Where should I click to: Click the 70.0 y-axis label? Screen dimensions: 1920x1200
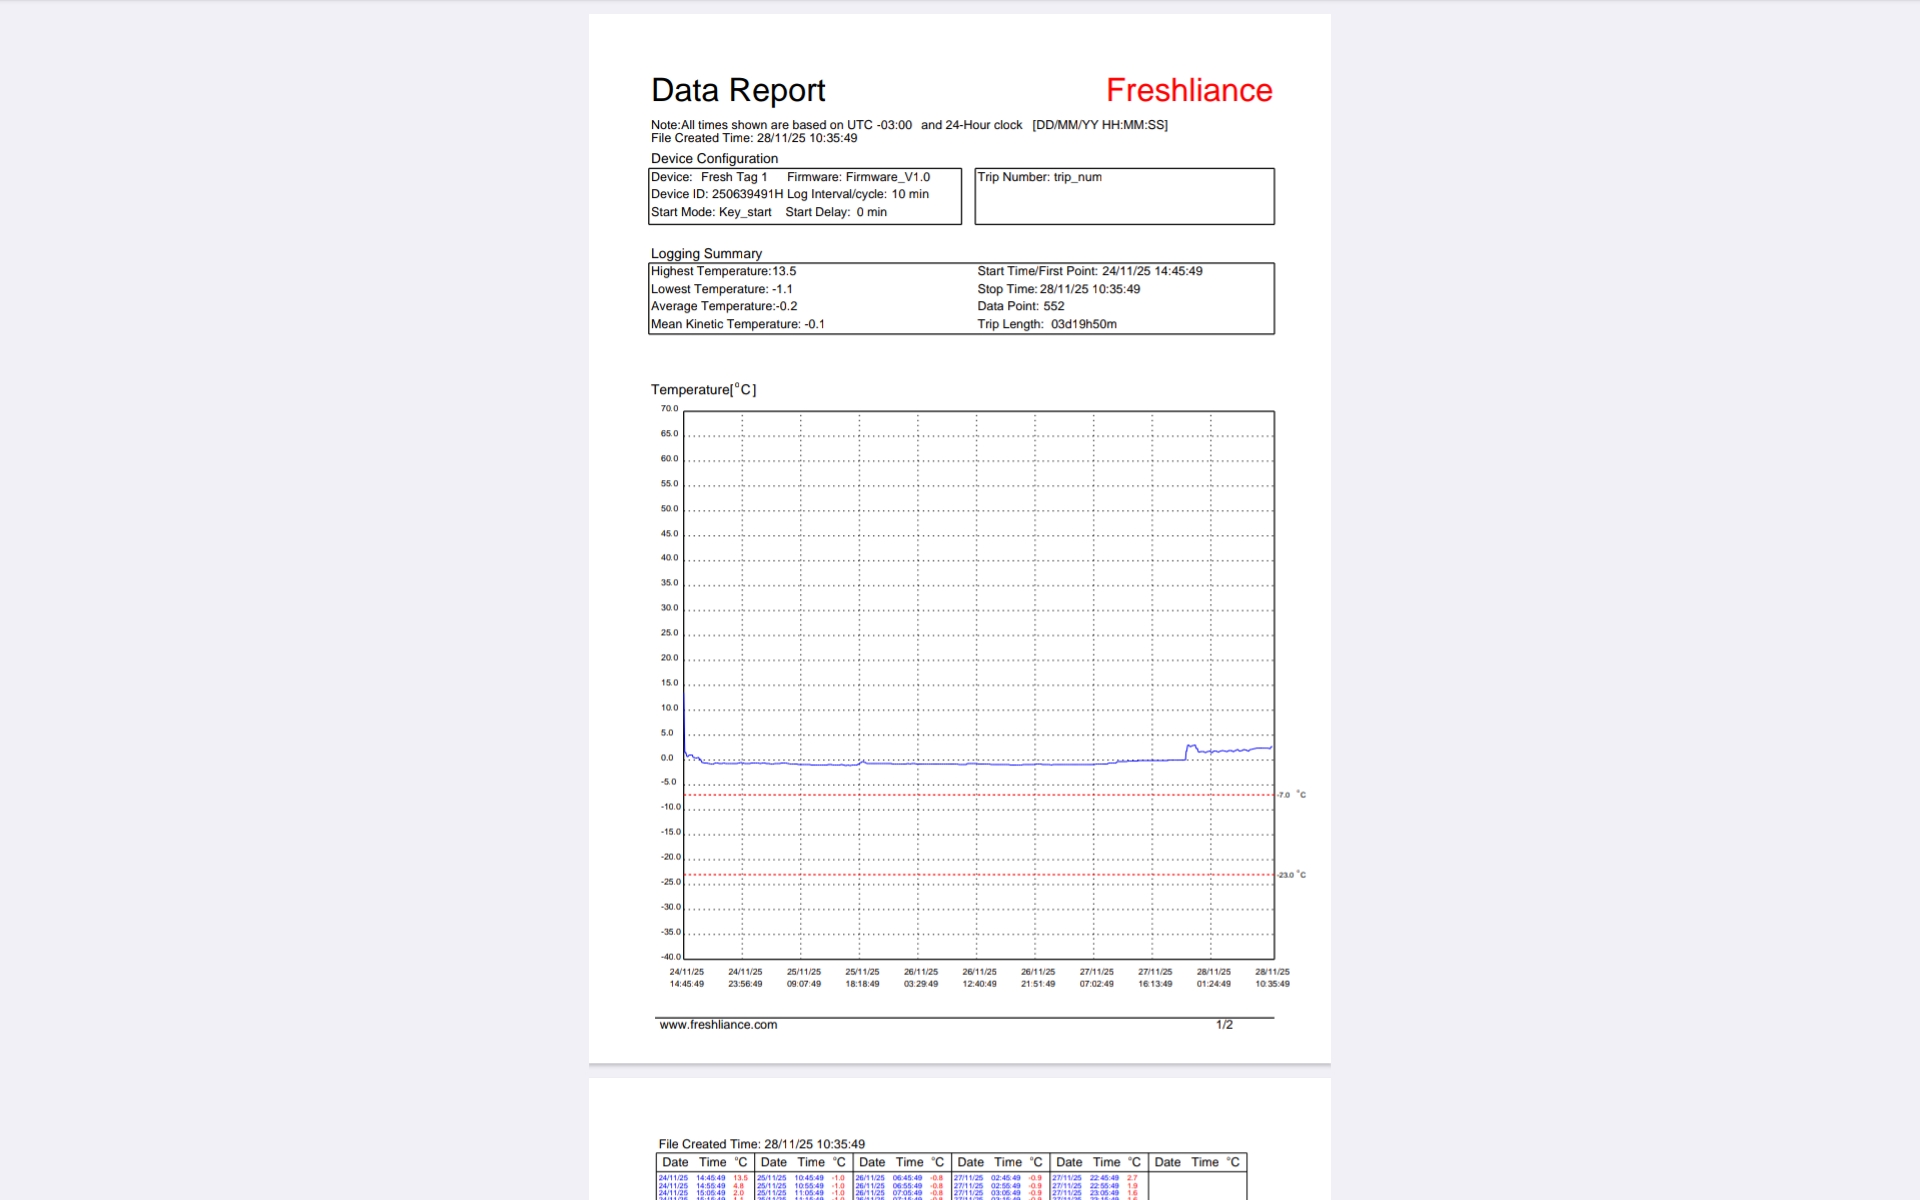pos(669,409)
